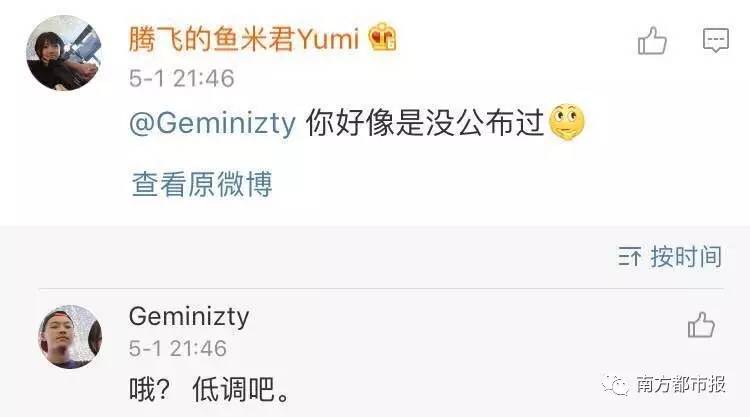Like the comment by 腾飞的鱼米君Yumi
This screenshot has height=417, width=750.
click(x=652, y=40)
